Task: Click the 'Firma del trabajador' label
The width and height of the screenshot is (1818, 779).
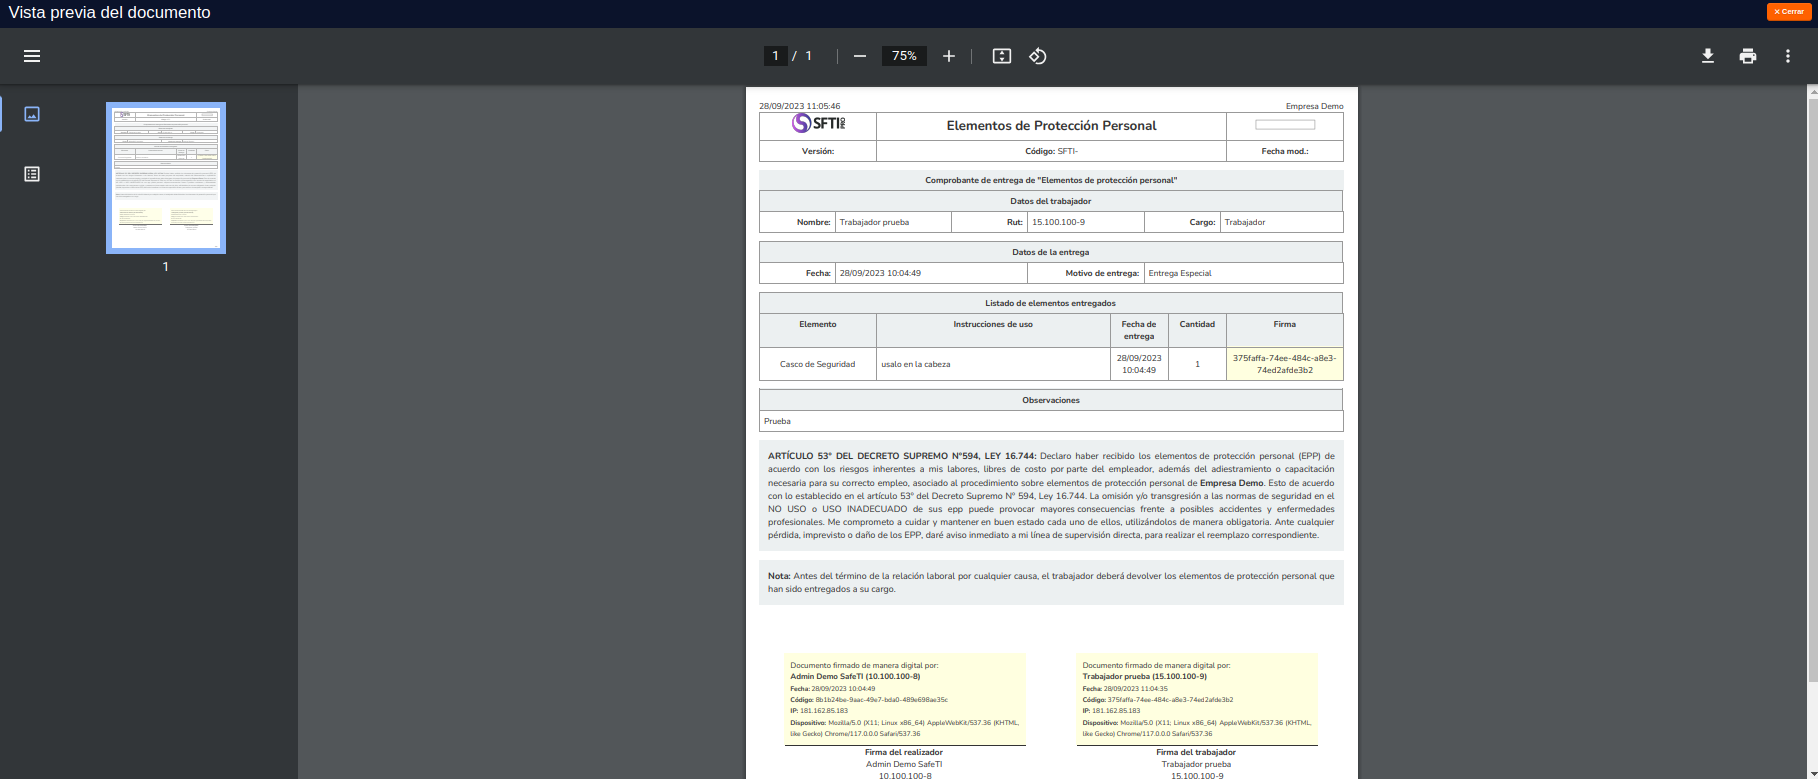Action: (x=1196, y=752)
